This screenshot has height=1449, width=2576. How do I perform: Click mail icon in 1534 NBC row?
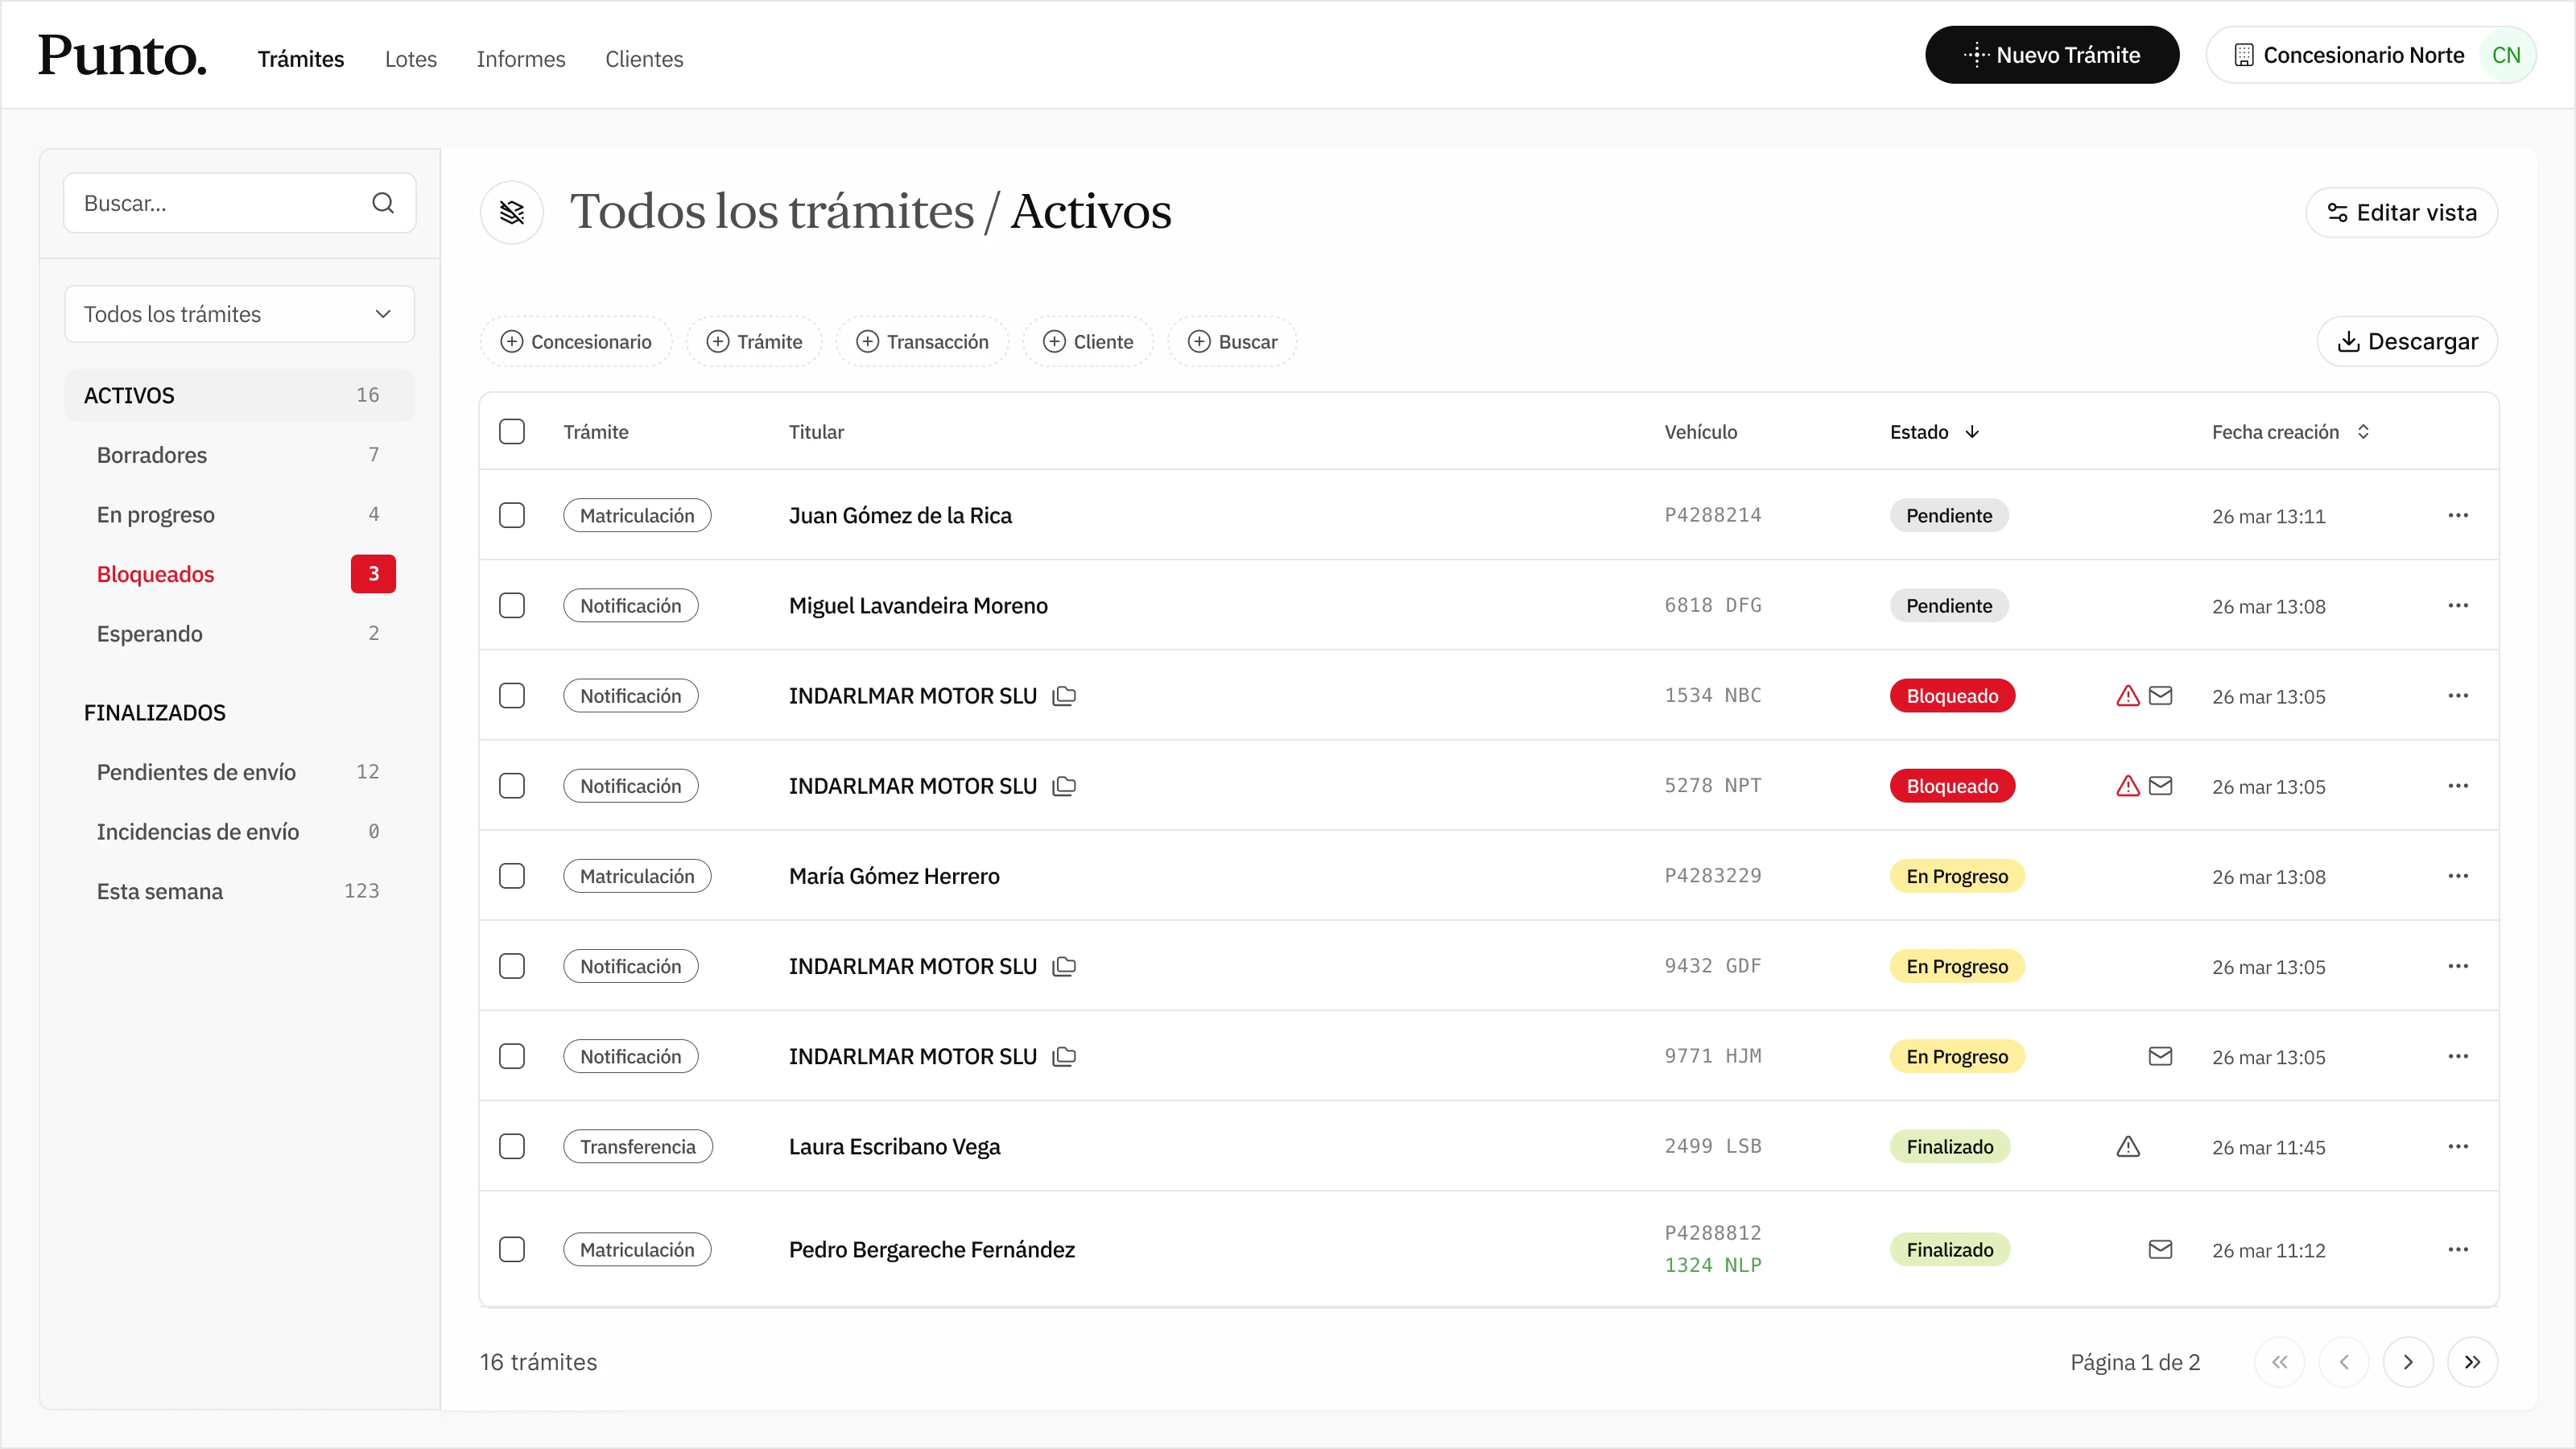tap(2161, 695)
